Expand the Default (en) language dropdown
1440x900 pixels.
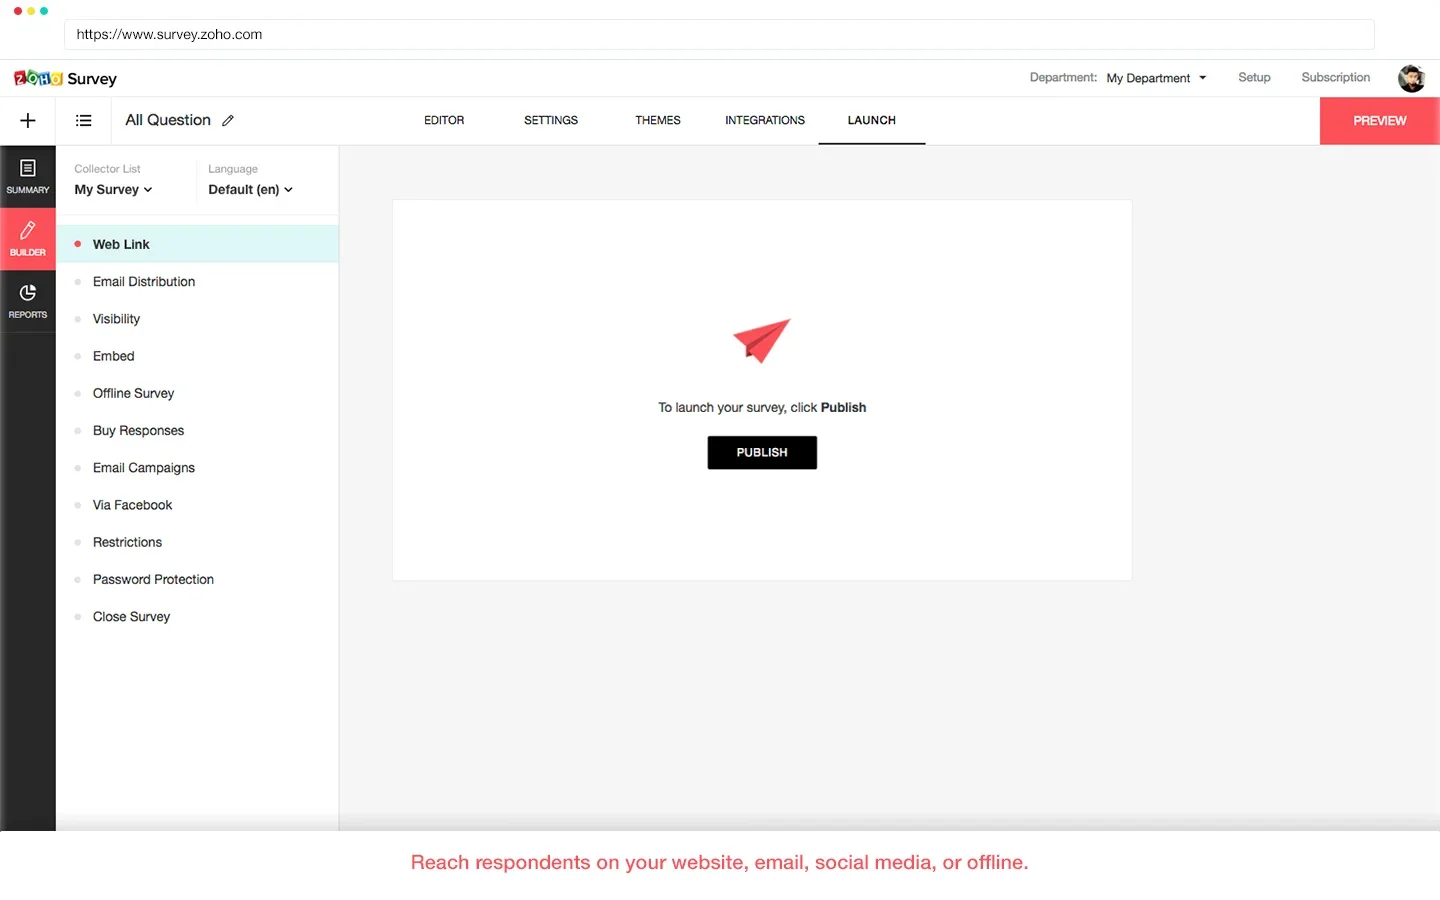pyautogui.click(x=249, y=189)
